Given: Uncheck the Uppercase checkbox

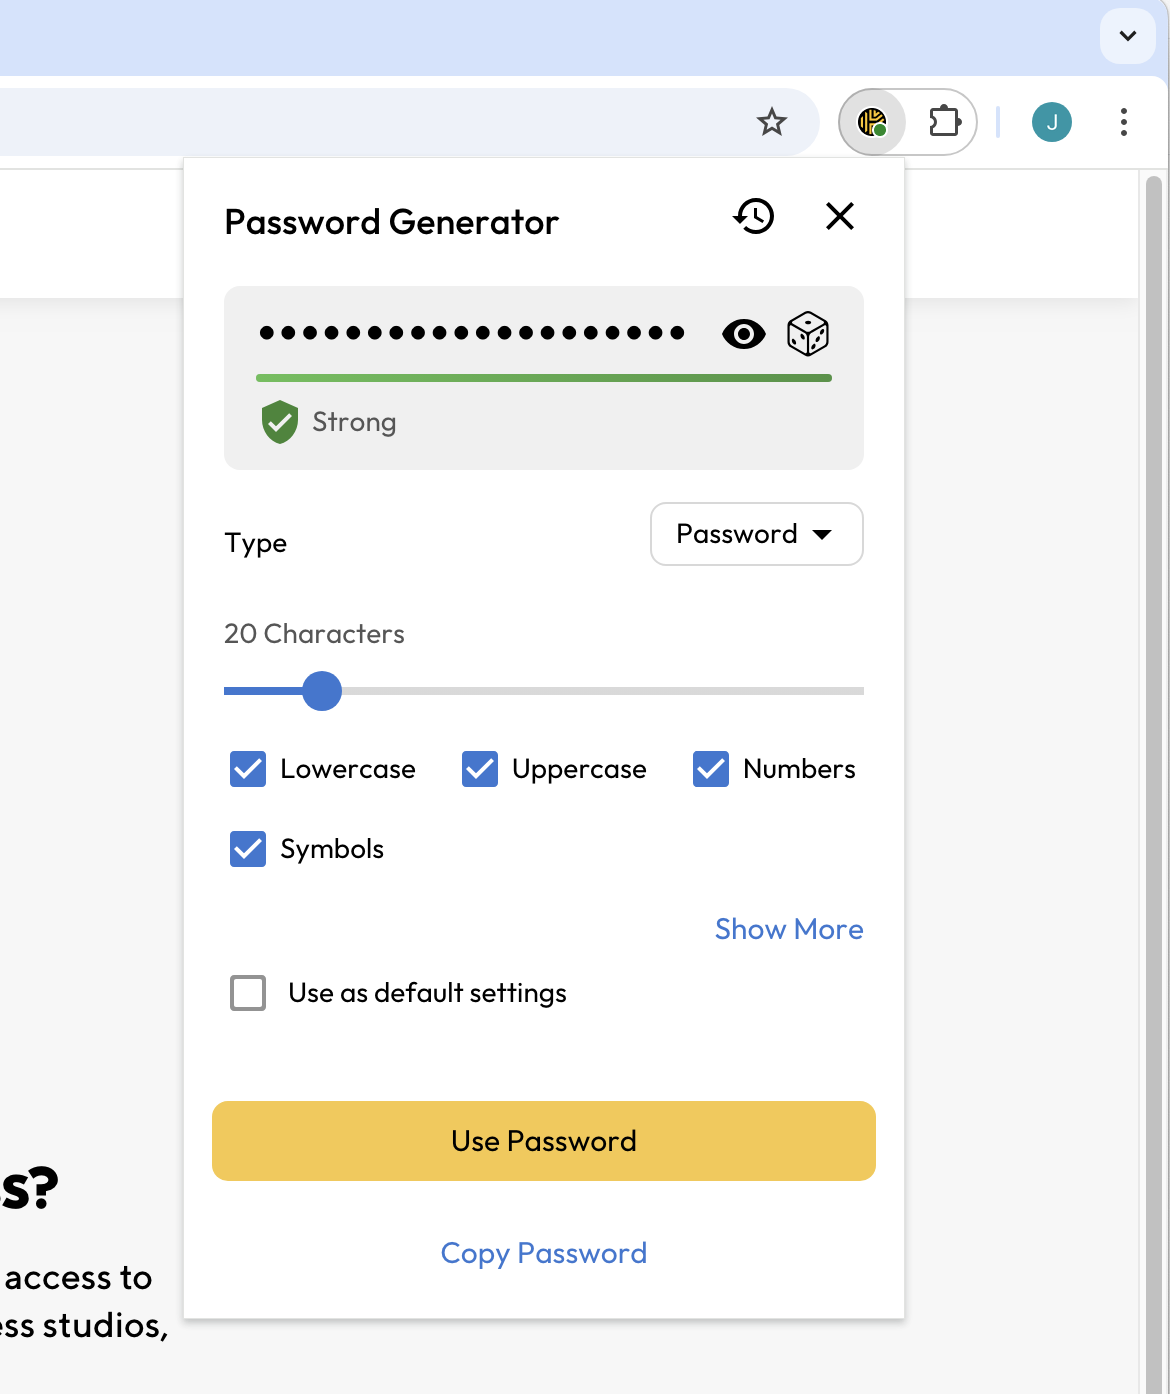Looking at the screenshot, I should [x=480, y=769].
